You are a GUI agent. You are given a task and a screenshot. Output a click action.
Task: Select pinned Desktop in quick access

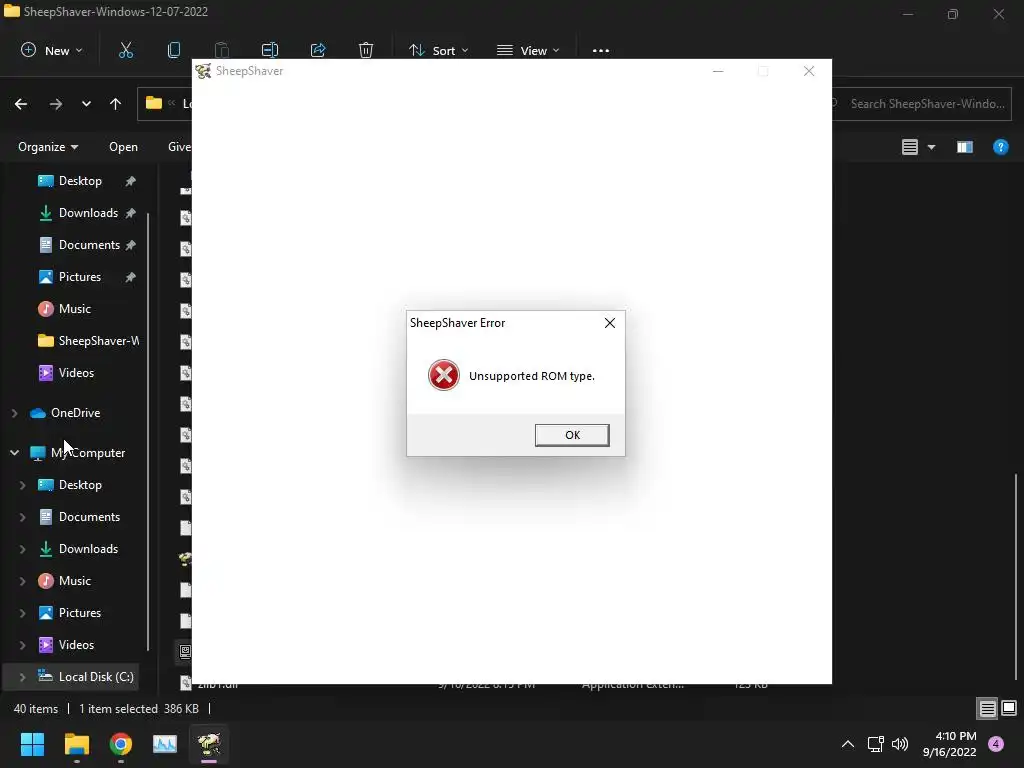click(80, 181)
